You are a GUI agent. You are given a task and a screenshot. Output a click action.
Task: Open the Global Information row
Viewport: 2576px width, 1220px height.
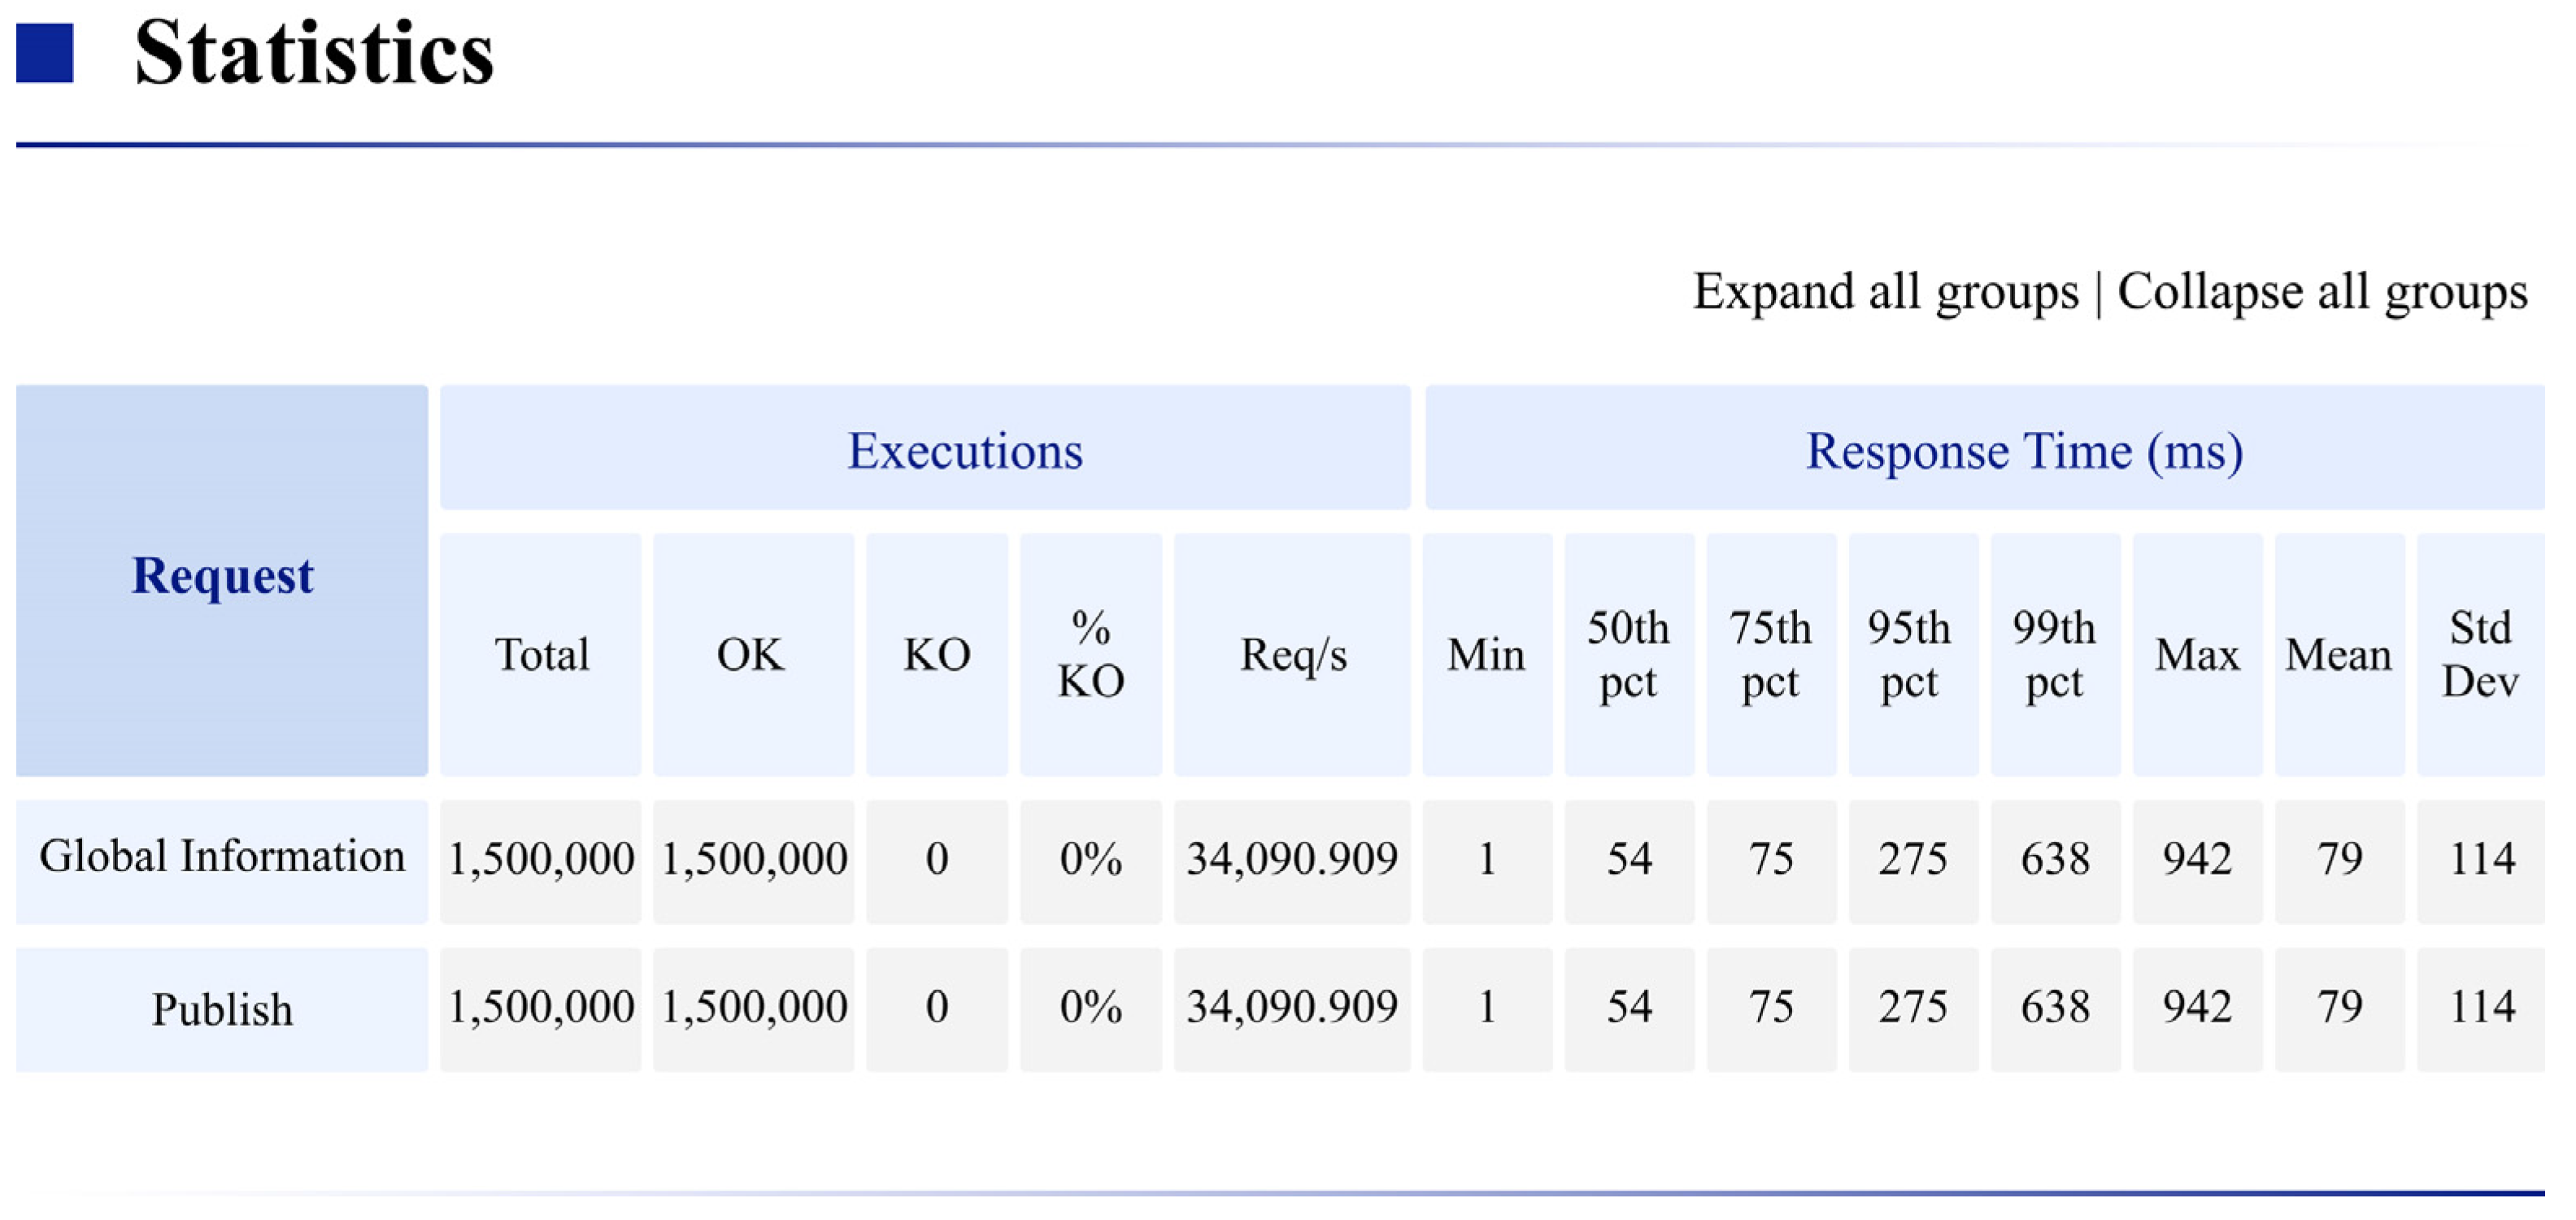(x=222, y=858)
